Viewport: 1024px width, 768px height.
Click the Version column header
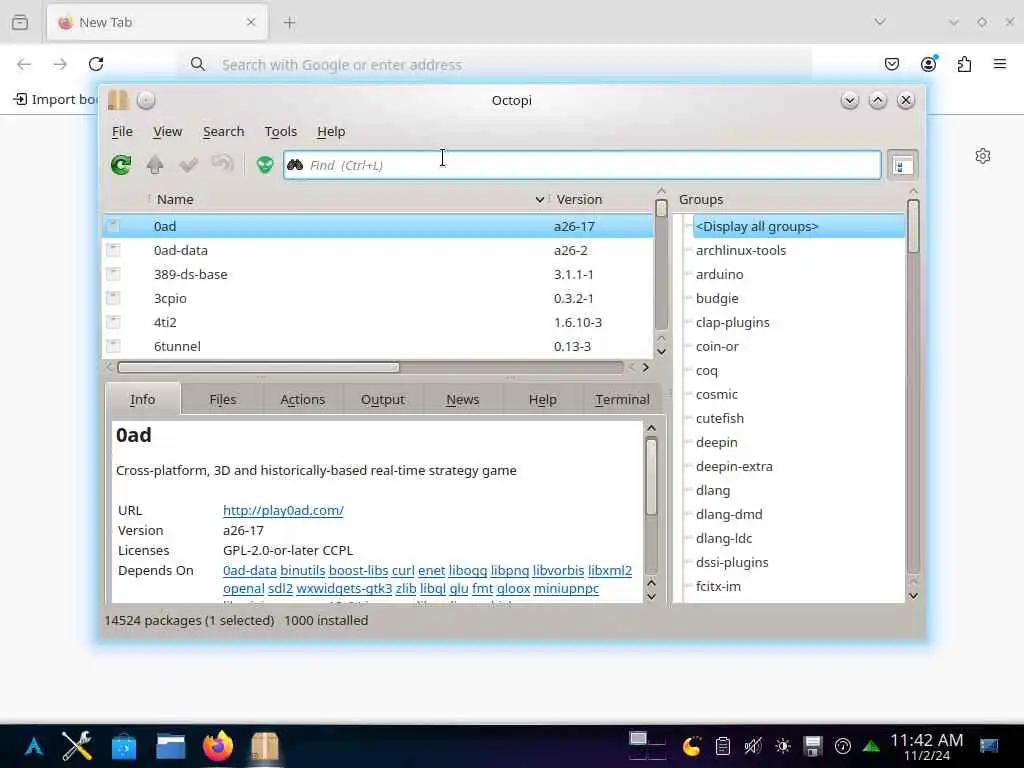point(579,199)
